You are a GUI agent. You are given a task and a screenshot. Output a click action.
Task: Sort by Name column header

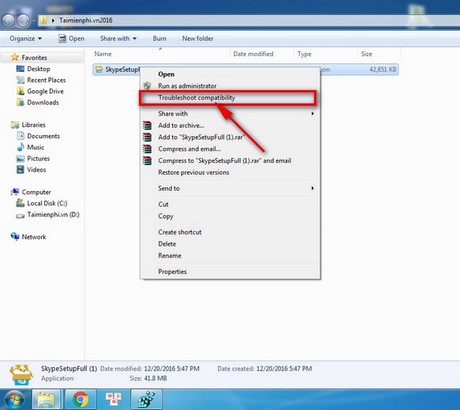point(103,54)
